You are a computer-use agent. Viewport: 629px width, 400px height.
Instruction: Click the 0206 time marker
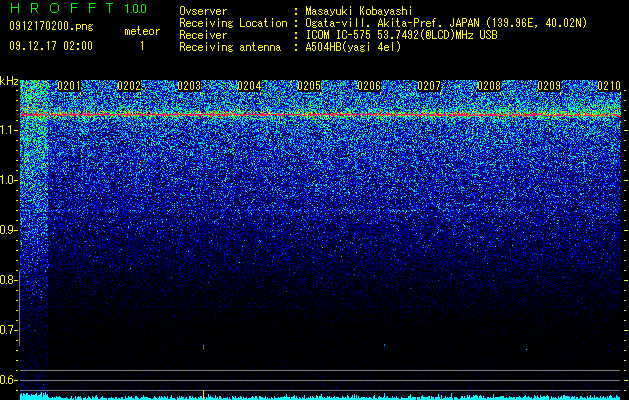tap(369, 86)
